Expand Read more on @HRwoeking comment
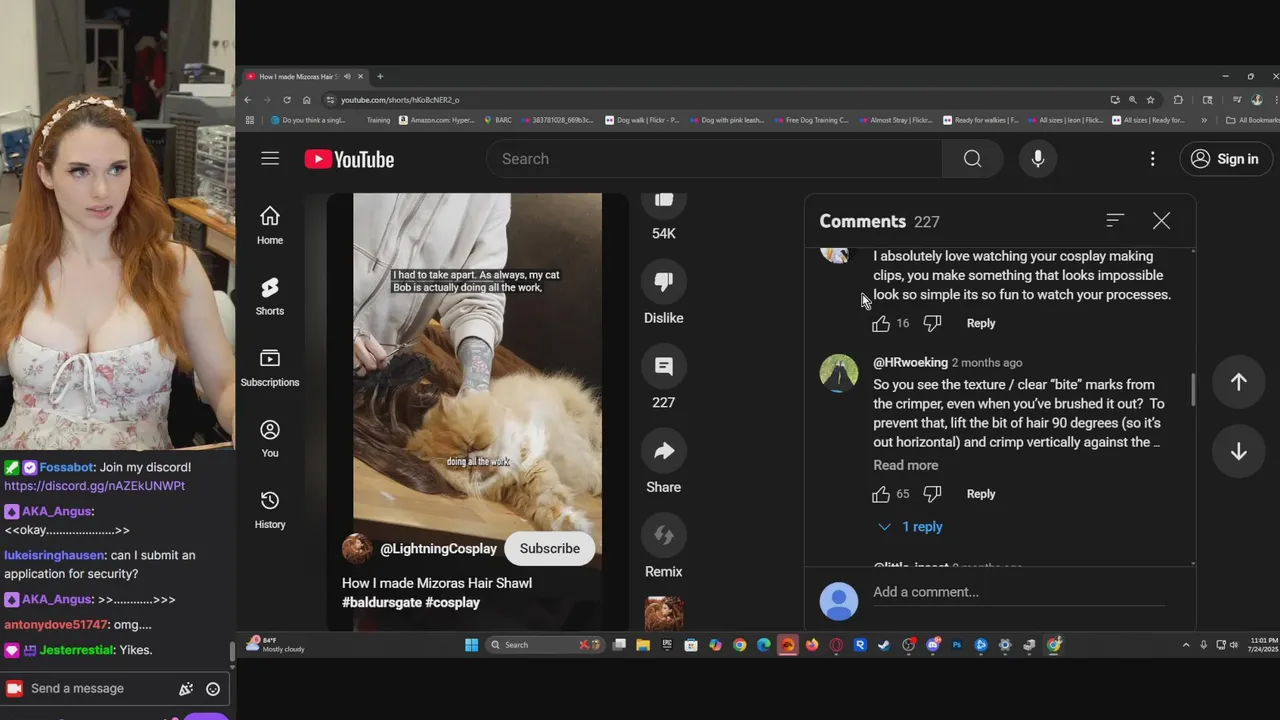The image size is (1280, 720). [905, 465]
